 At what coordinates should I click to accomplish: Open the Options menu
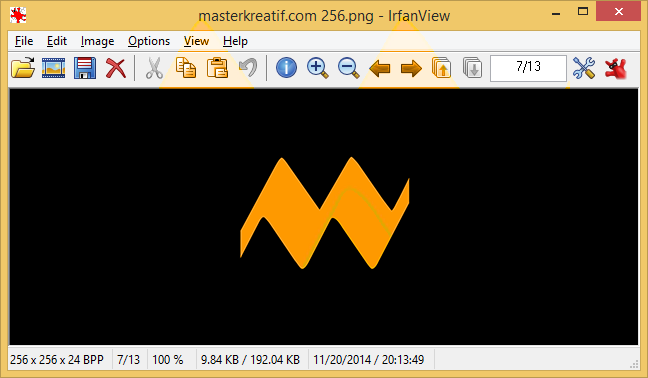(149, 41)
